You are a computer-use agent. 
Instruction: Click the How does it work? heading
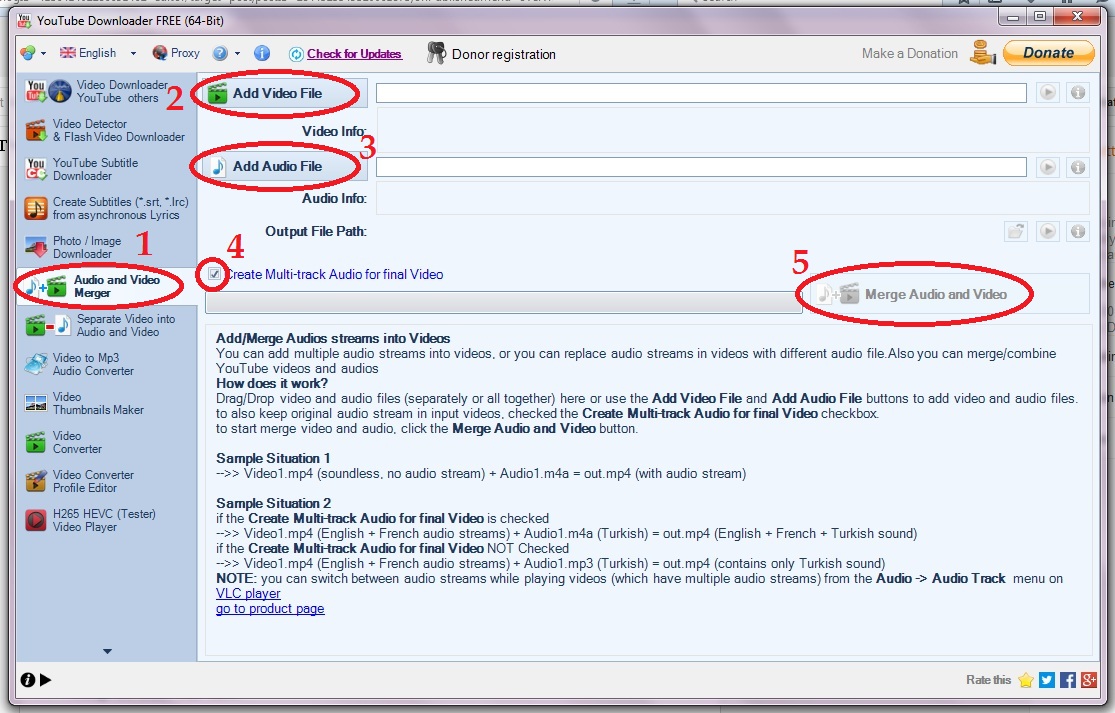coord(272,384)
